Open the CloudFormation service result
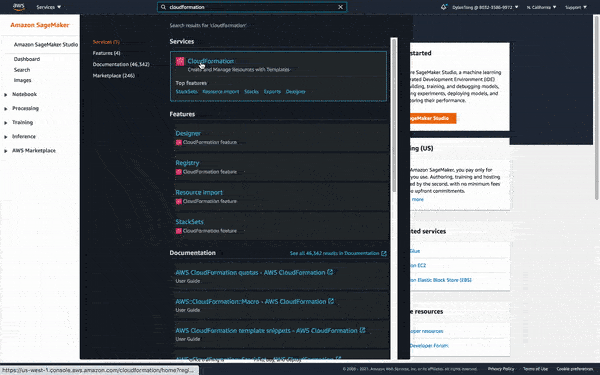600x375 pixels. point(211,61)
